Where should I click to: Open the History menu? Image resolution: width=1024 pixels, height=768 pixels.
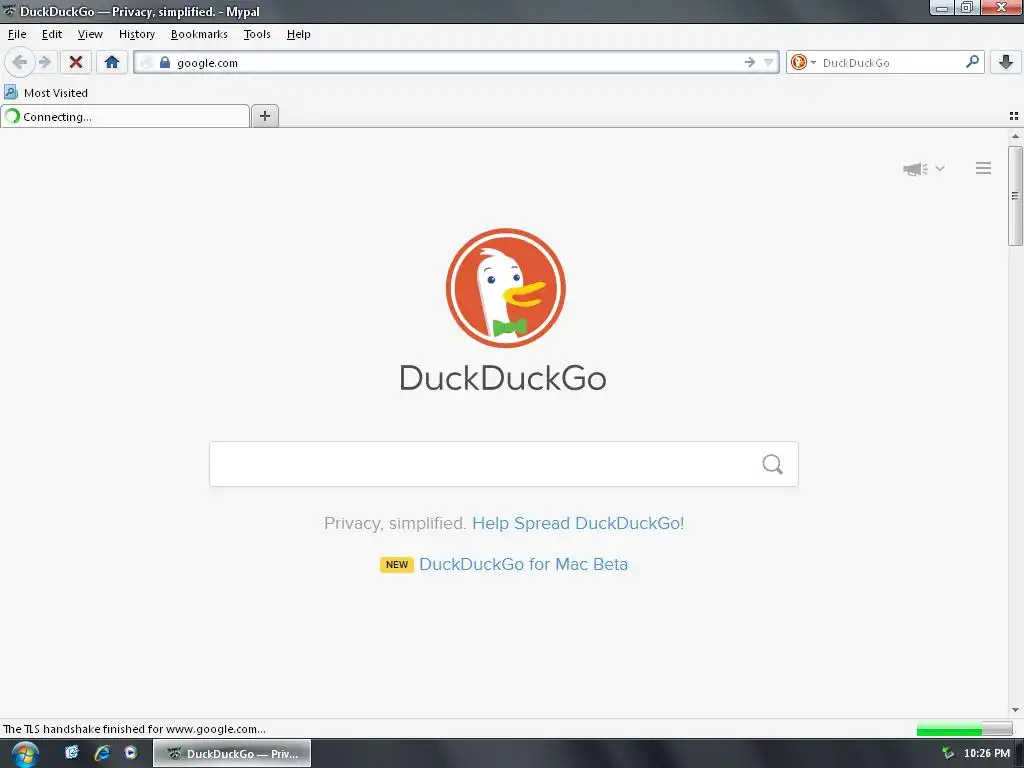136,35
